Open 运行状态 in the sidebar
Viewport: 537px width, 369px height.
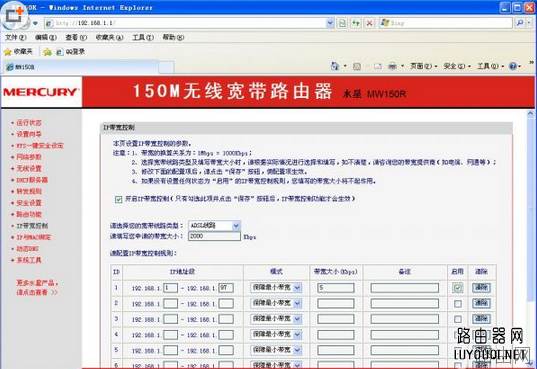(29, 123)
